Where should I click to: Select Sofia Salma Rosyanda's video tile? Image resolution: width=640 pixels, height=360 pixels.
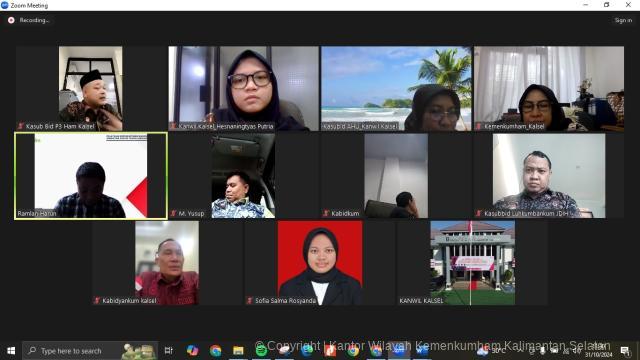320,263
